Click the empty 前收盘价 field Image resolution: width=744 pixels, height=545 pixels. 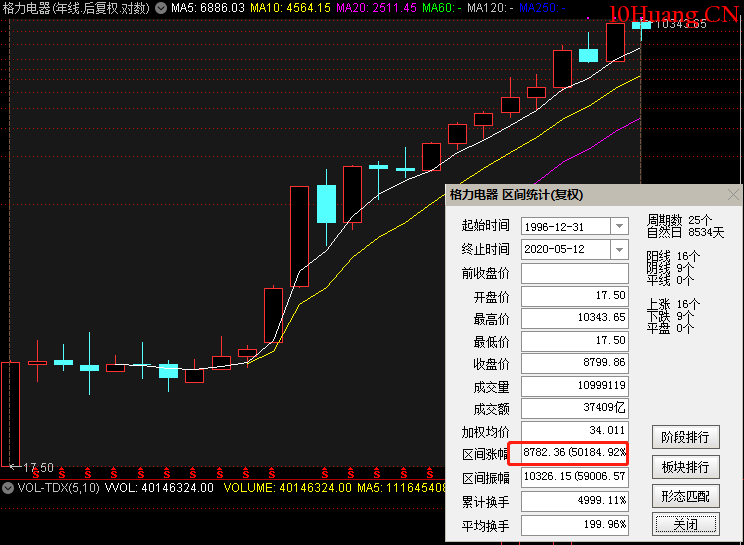575,273
